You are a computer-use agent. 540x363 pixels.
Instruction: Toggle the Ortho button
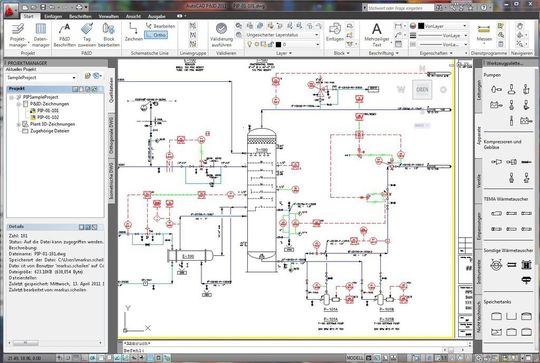tap(156, 35)
